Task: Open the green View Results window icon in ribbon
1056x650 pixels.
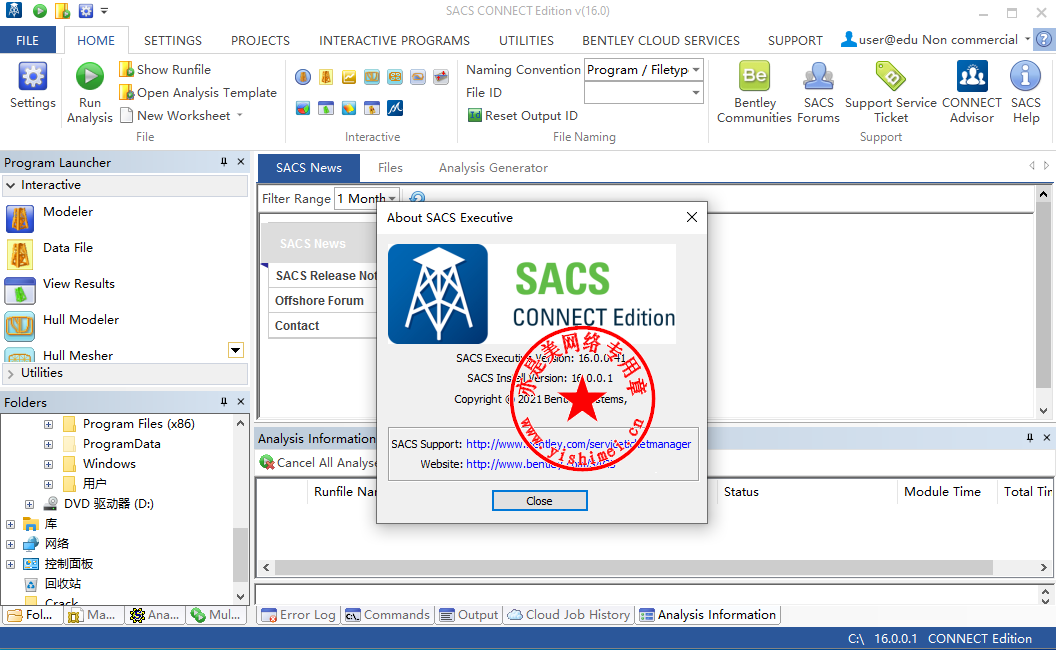Action: 326,108
